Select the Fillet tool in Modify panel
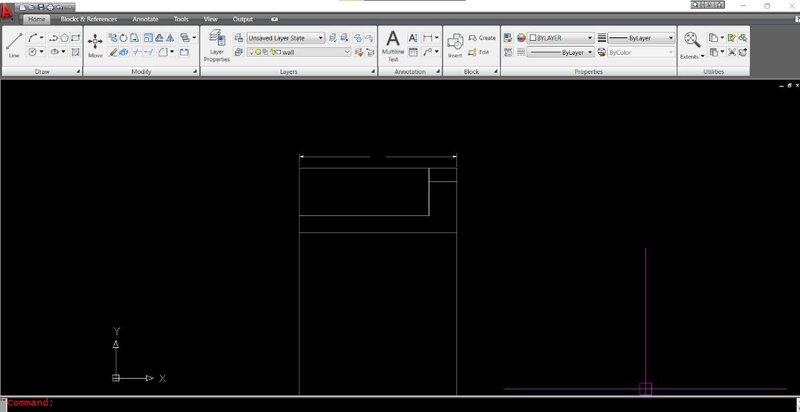Image resolution: width=800 pixels, height=412 pixels. (x=163, y=52)
